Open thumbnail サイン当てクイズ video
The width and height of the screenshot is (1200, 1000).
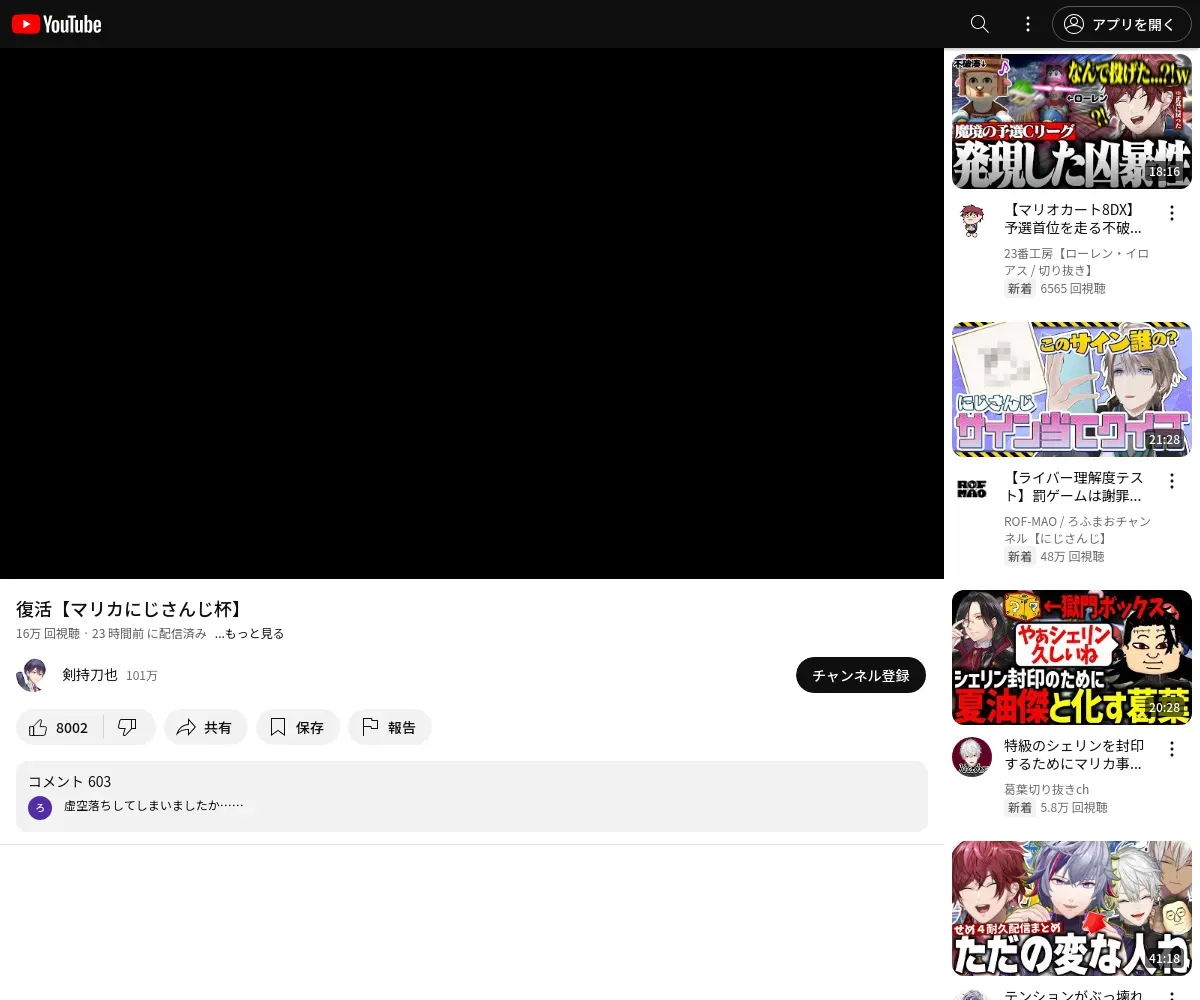tap(1072, 389)
